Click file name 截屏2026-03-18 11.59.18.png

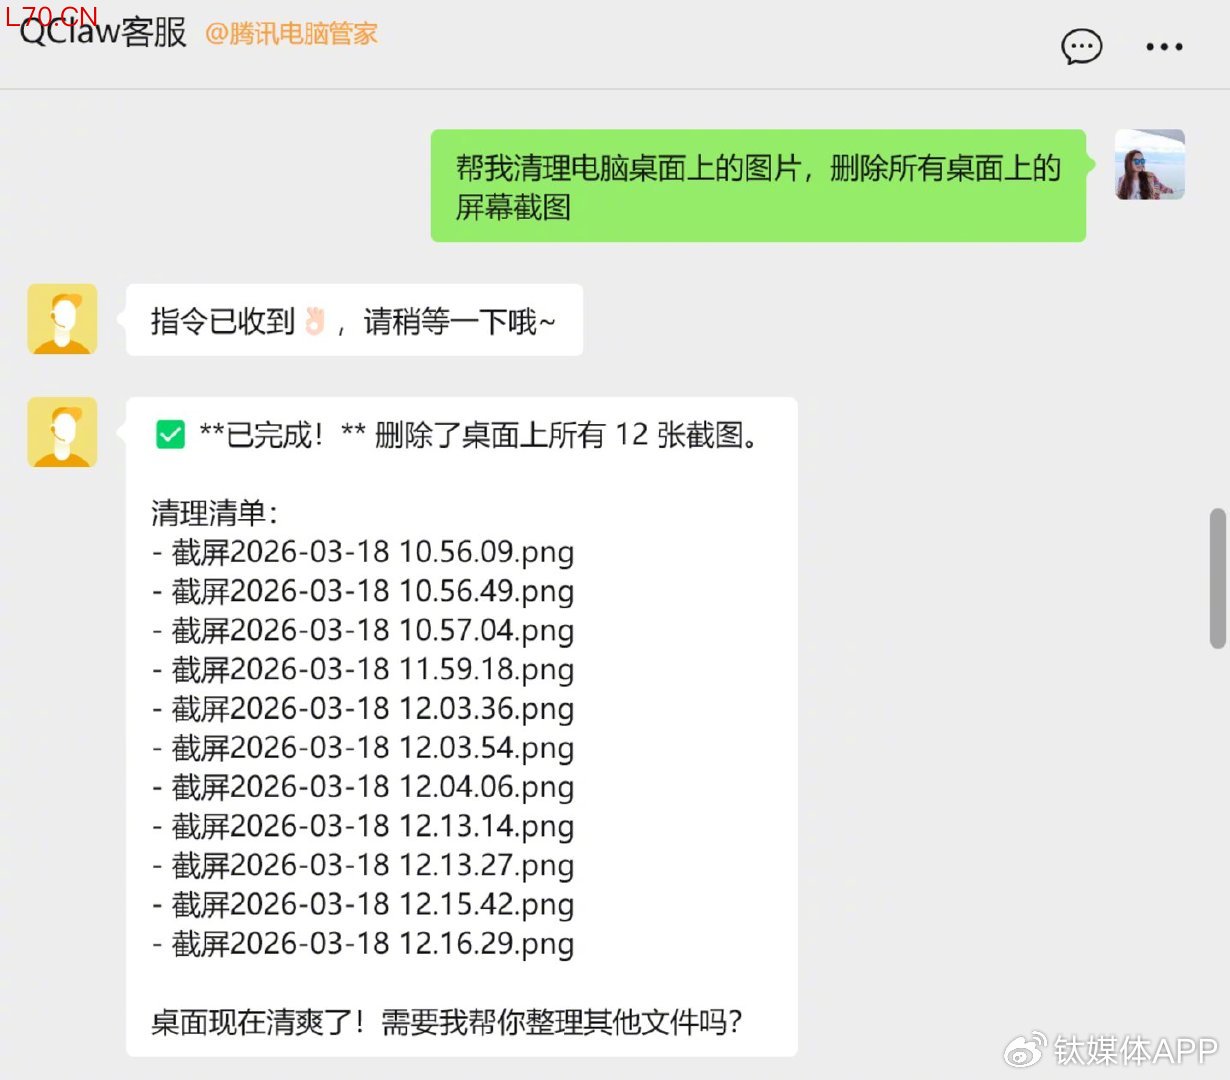[x=372, y=670]
